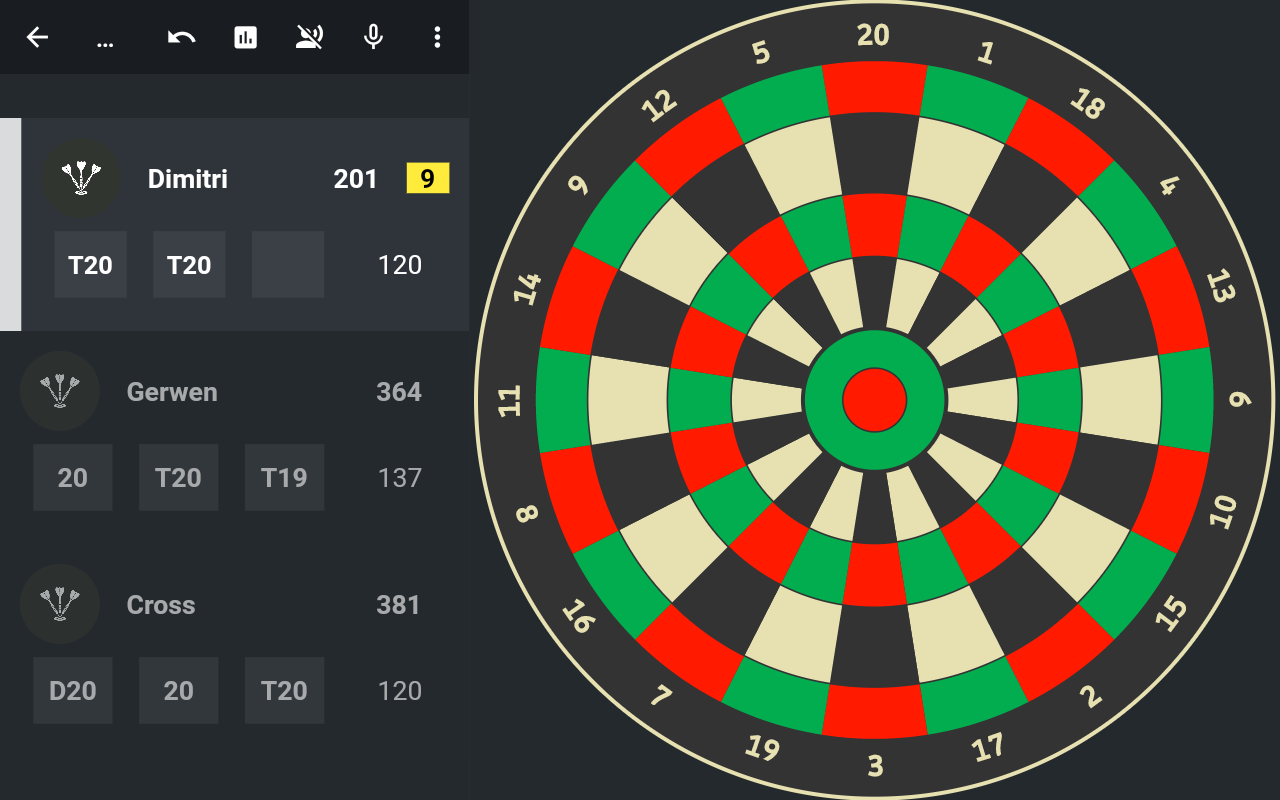Open the three-dot overflow menu

tap(437, 37)
